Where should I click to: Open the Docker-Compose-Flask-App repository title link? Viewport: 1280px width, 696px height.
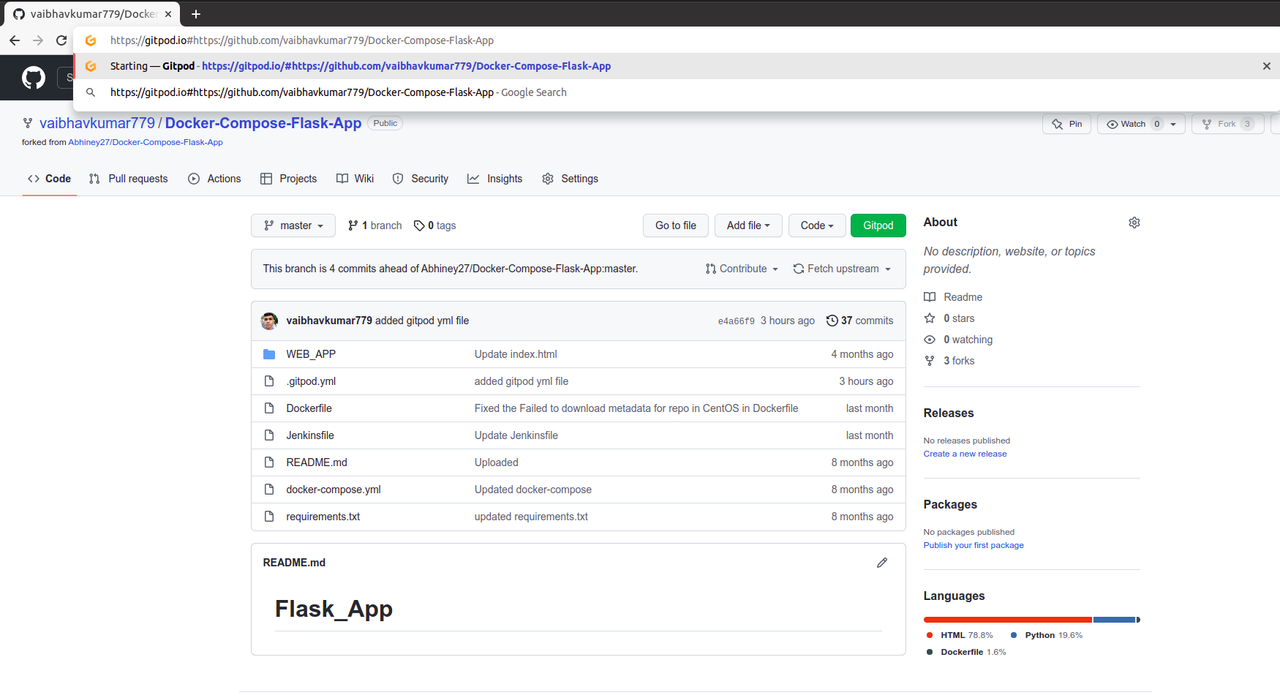pos(263,124)
